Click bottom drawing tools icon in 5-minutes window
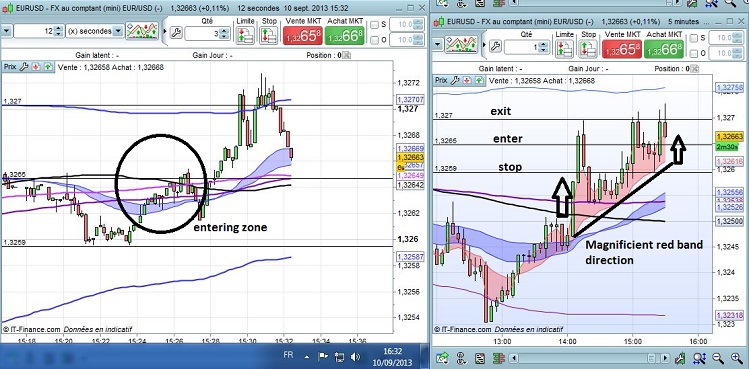Screen dimensions: 749x369 [x=680, y=357]
